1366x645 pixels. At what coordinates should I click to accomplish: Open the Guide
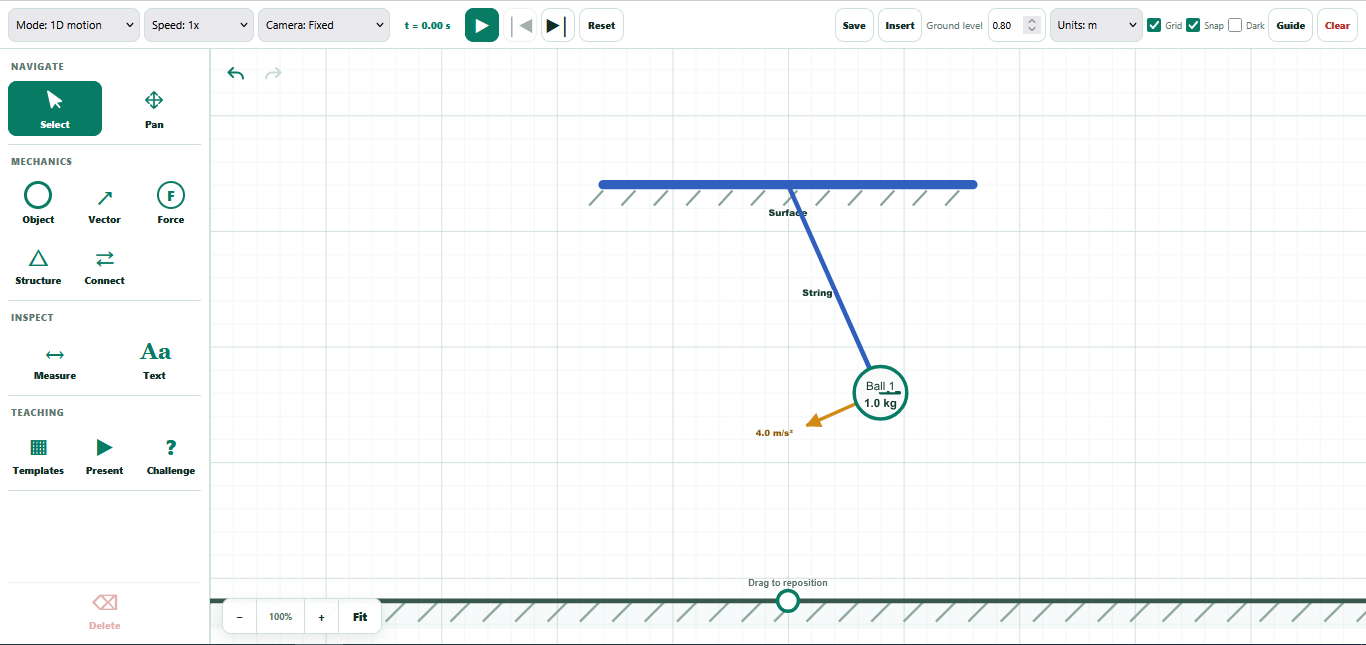coord(1291,25)
